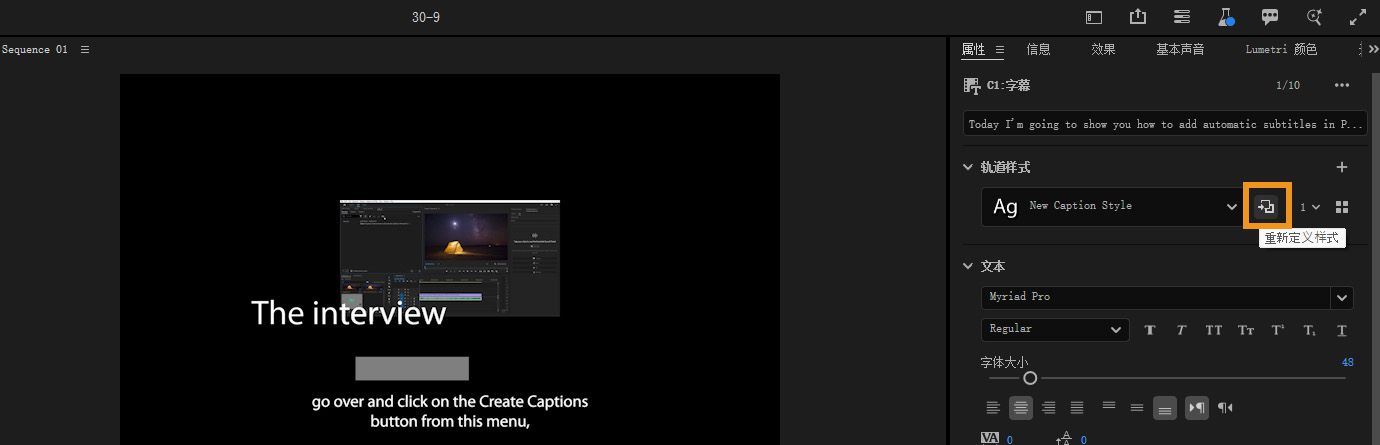Open the style level 1 dropdown
Screen dimensions: 1380x445
1310,206
